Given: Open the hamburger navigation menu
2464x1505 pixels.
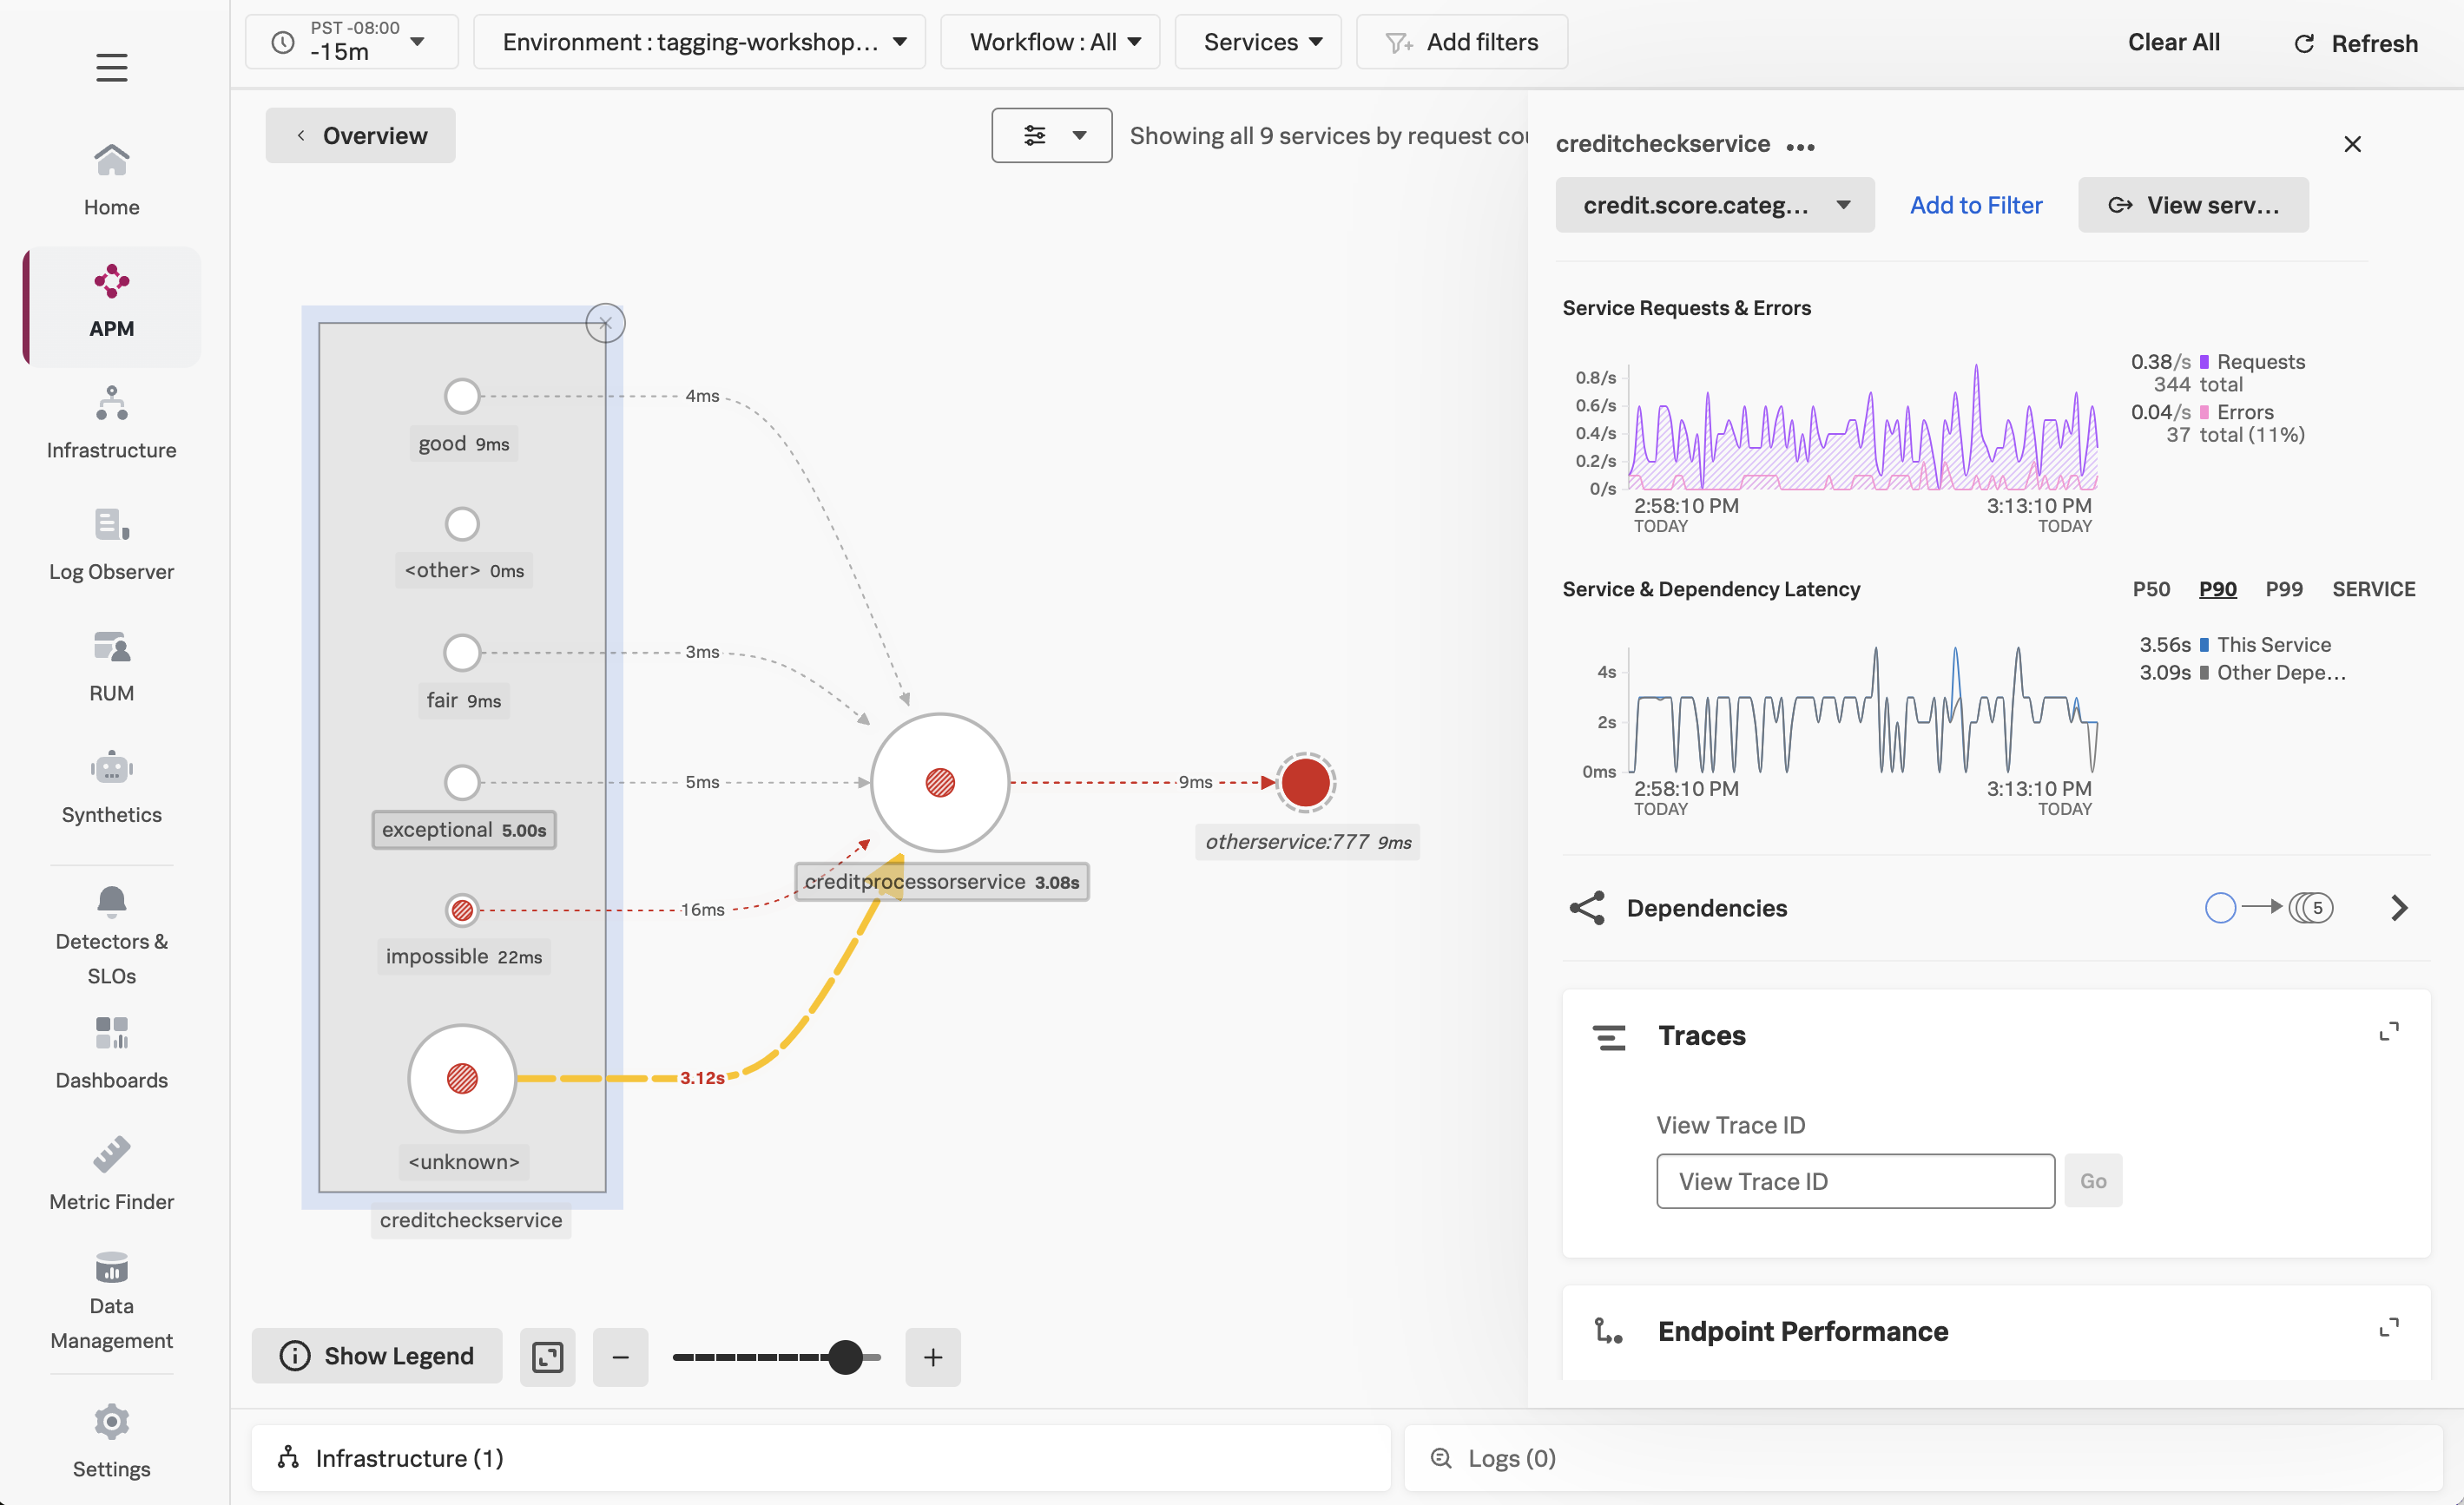Looking at the screenshot, I should [111, 67].
